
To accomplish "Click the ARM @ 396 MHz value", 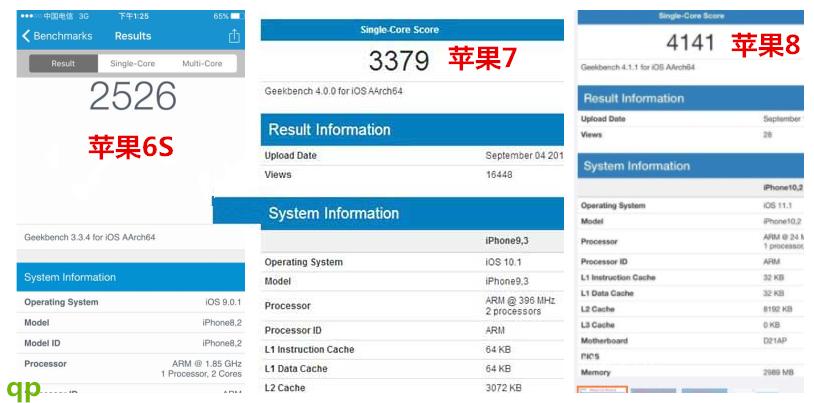I will (x=520, y=300).
